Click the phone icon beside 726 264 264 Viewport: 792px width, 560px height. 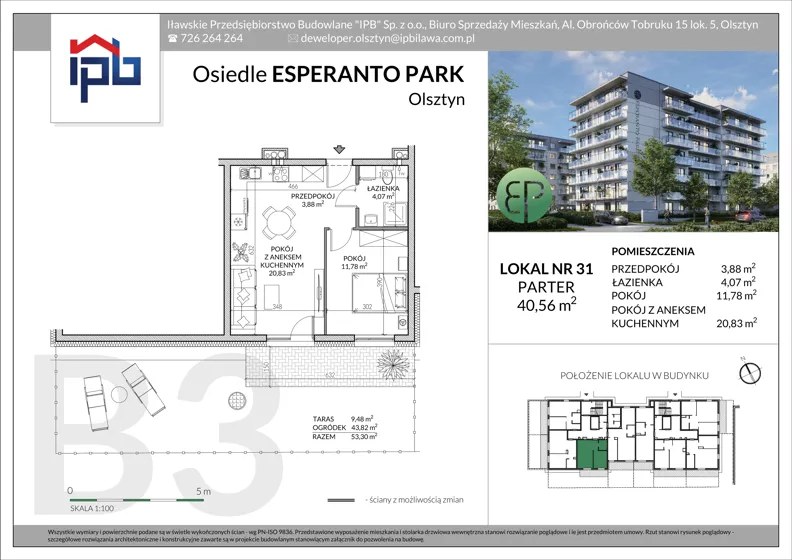click(x=173, y=38)
